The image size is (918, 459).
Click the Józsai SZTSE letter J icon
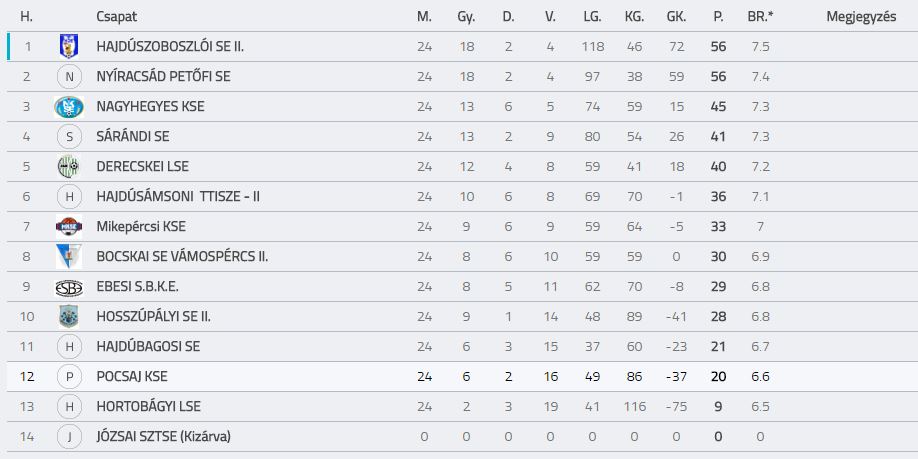pos(69,437)
